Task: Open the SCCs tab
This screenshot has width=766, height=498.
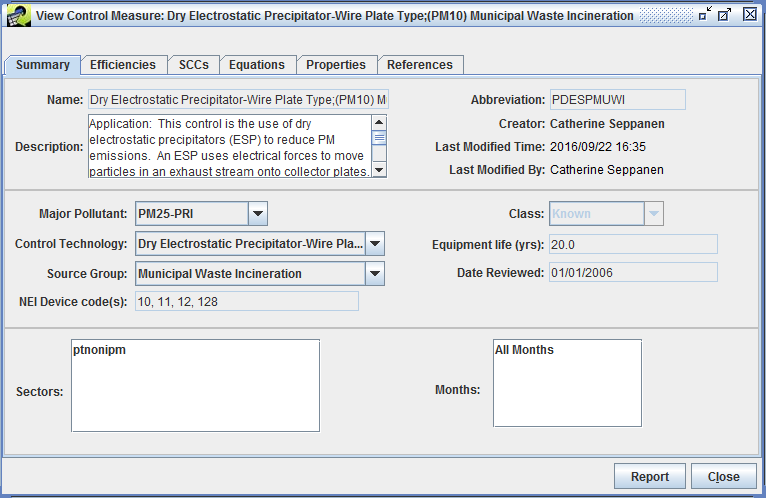Action: (x=193, y=65)
